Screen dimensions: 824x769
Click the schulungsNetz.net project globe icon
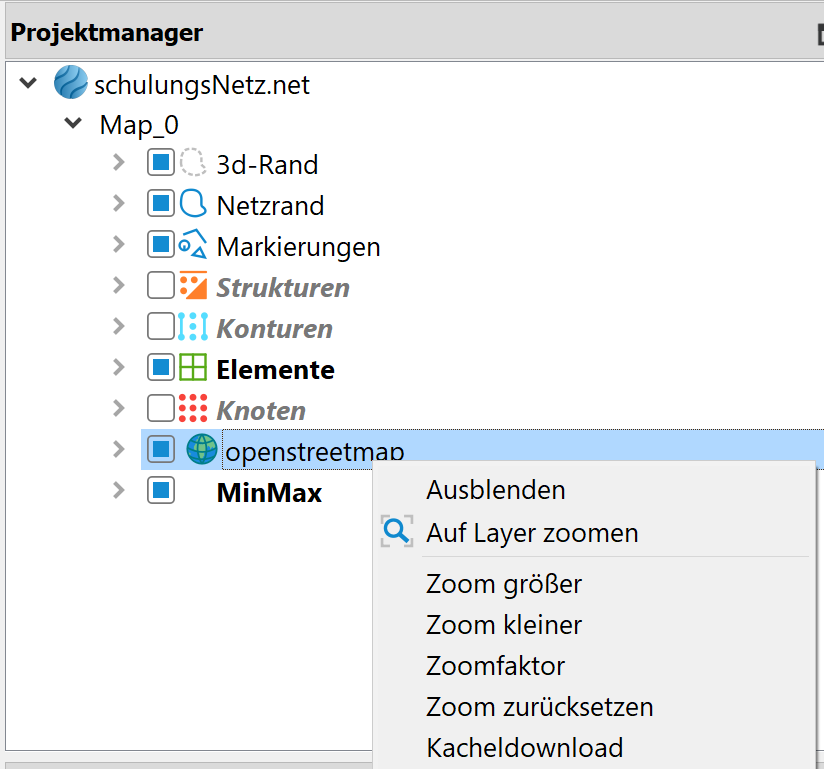click(x=71, y=83)
